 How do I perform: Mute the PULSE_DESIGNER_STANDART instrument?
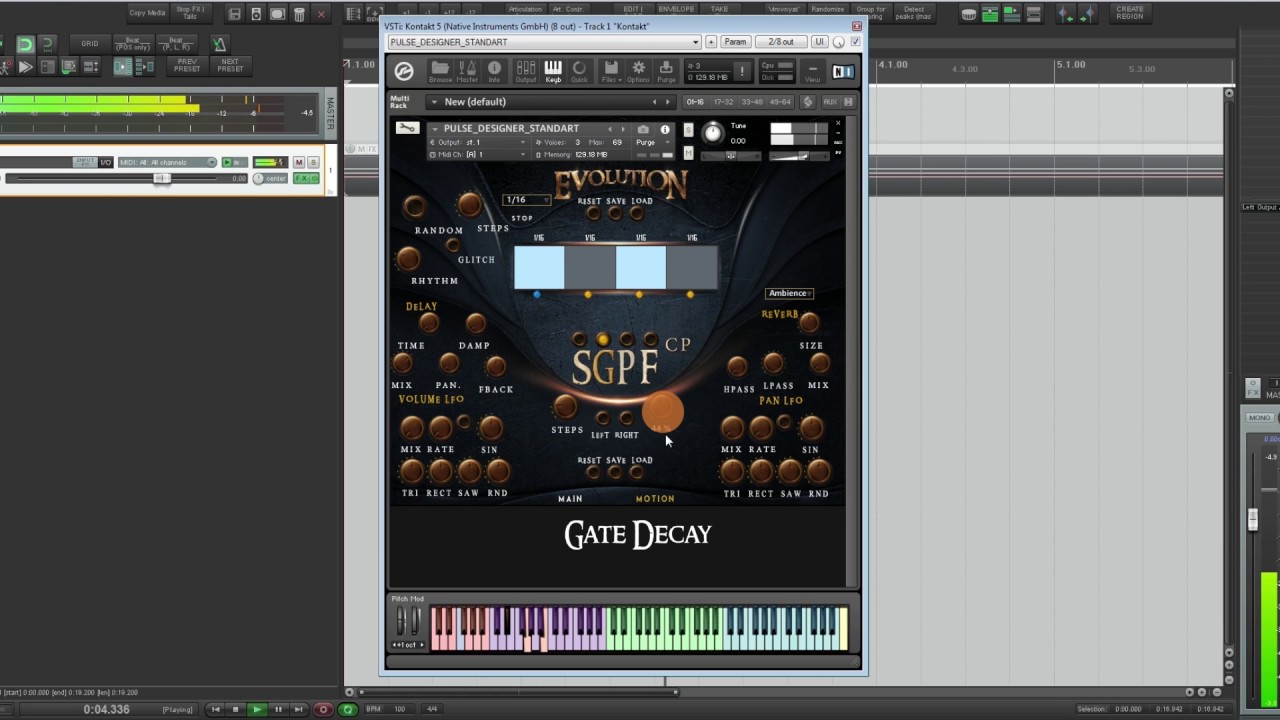(688, 152)
